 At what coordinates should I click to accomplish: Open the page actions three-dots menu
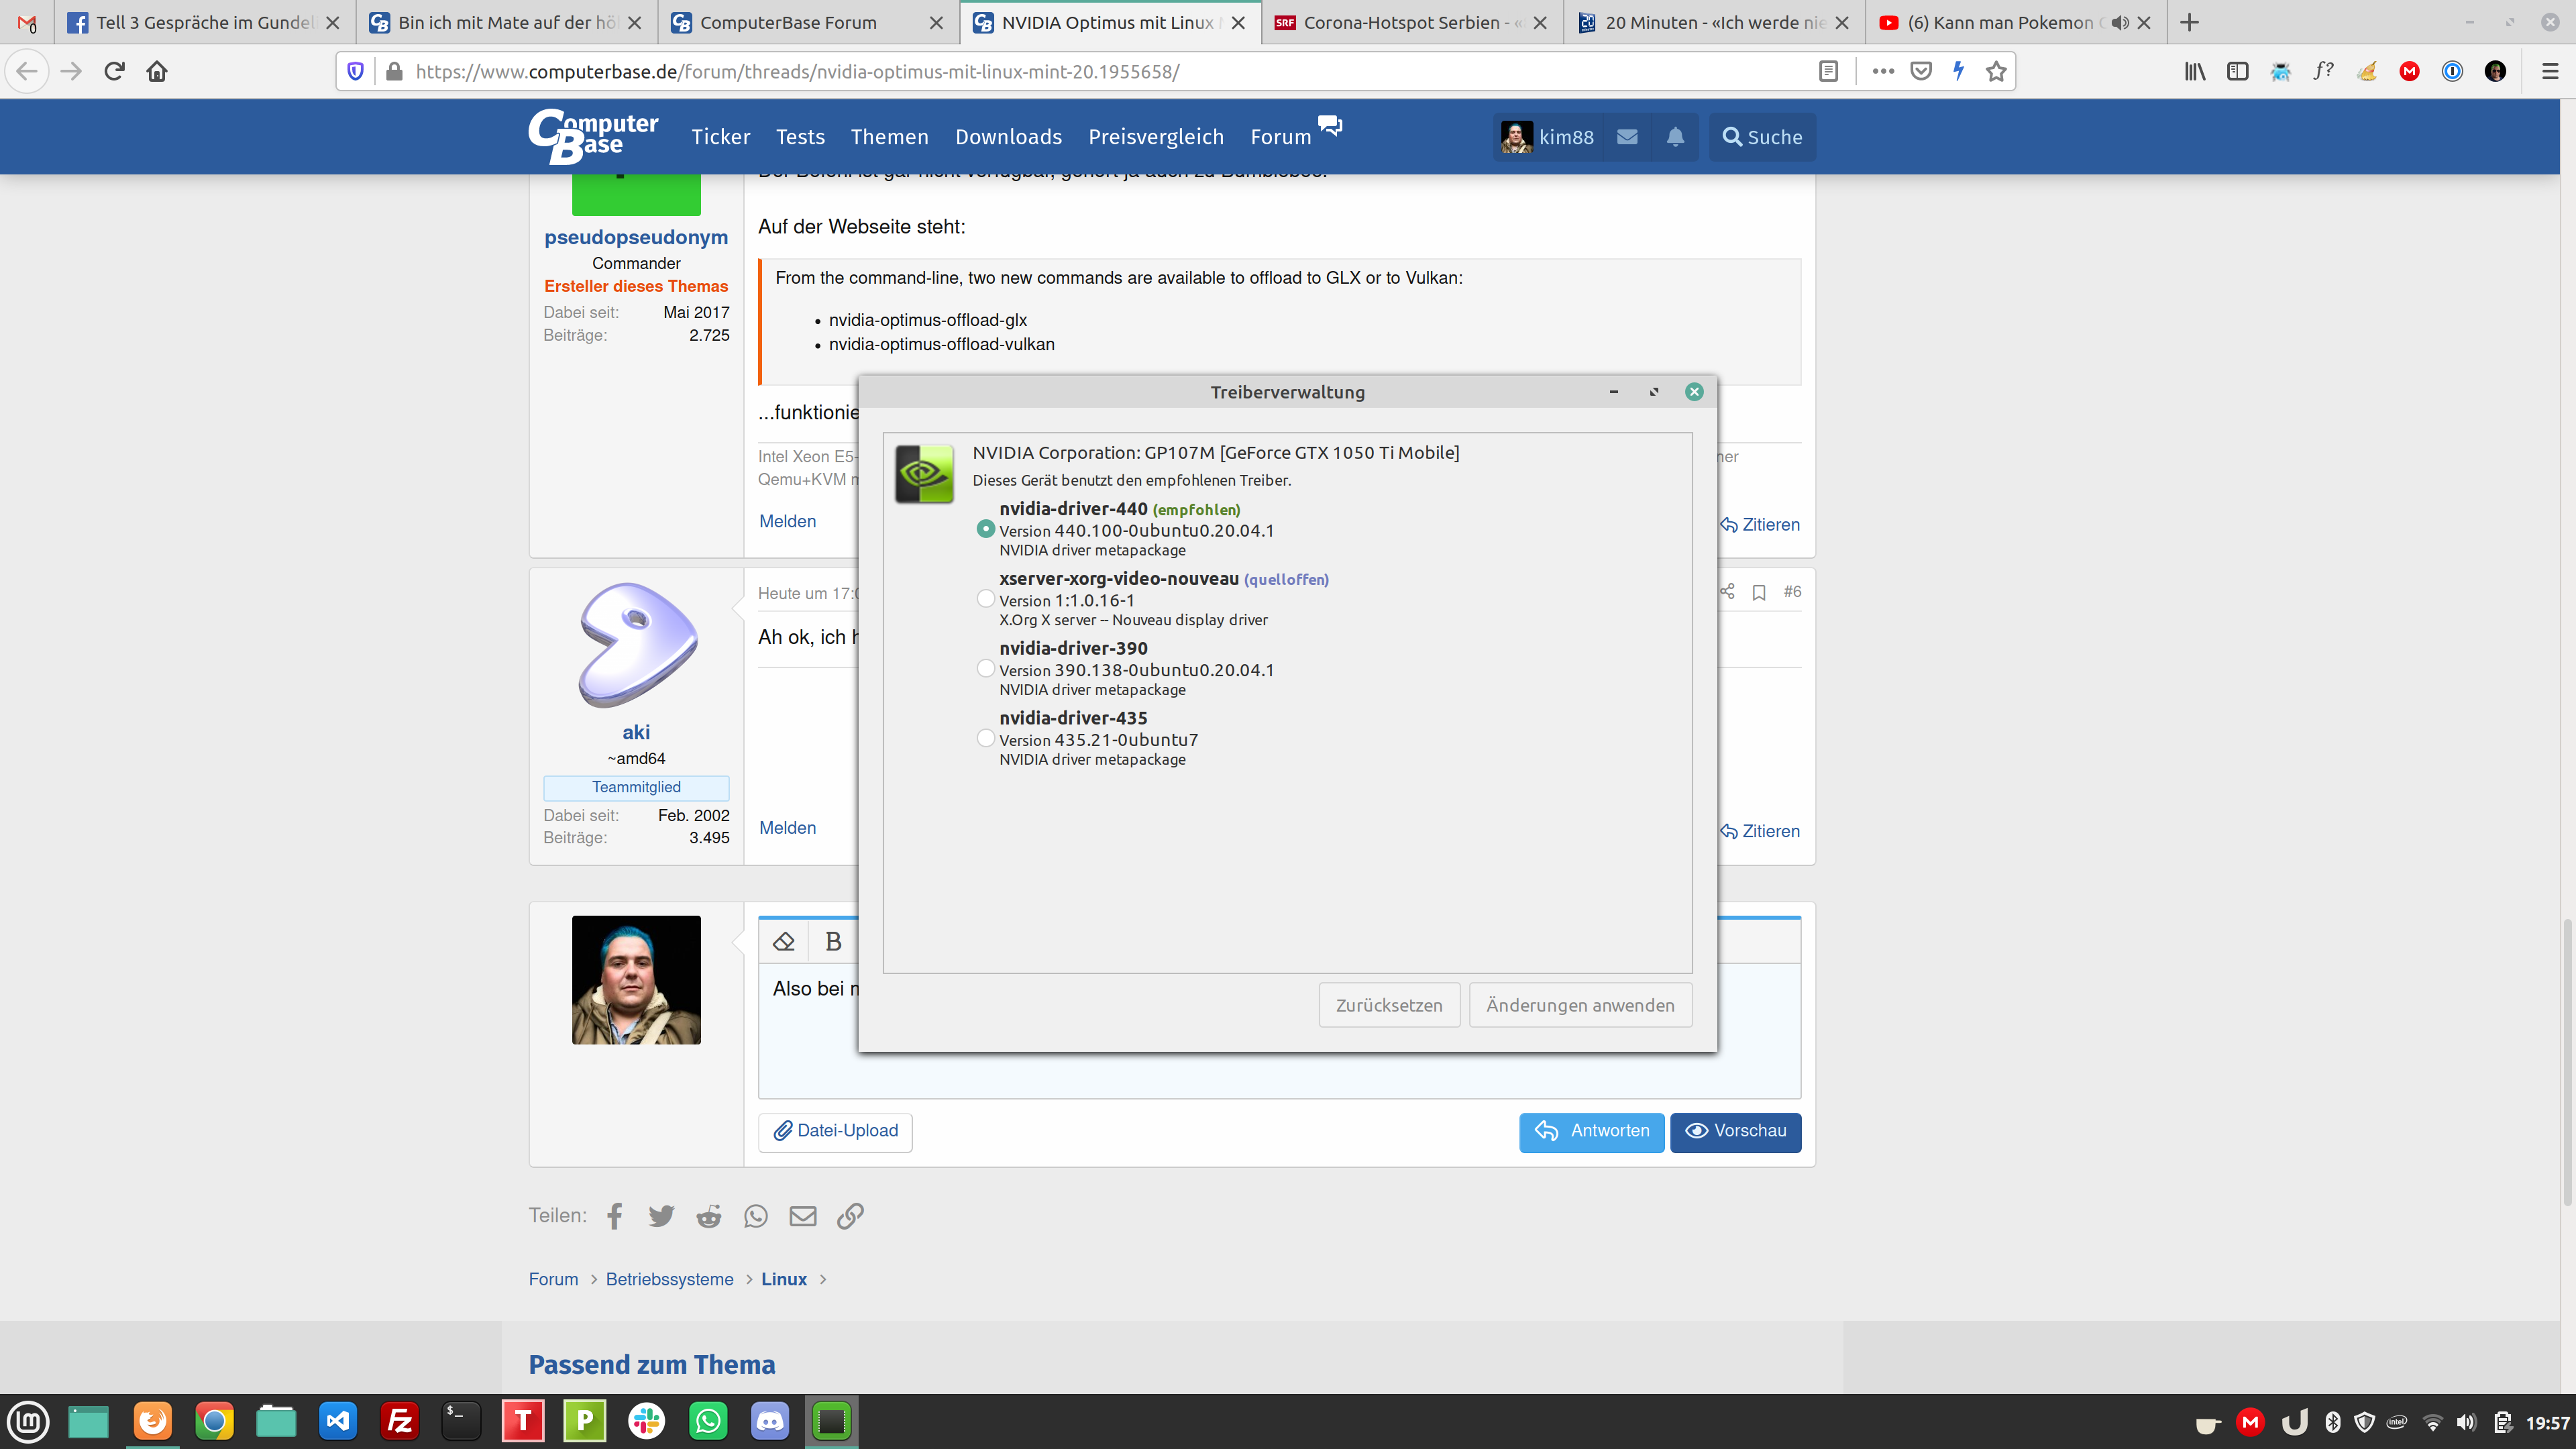coord(1883,71)
